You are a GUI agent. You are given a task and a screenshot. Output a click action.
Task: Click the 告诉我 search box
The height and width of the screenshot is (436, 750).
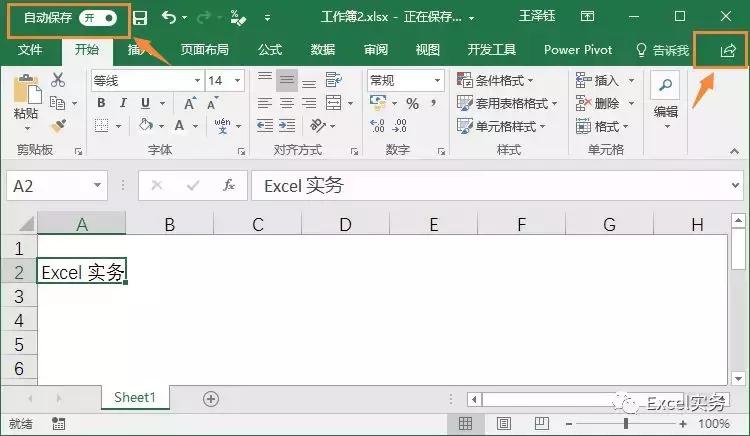pos(662,50)
